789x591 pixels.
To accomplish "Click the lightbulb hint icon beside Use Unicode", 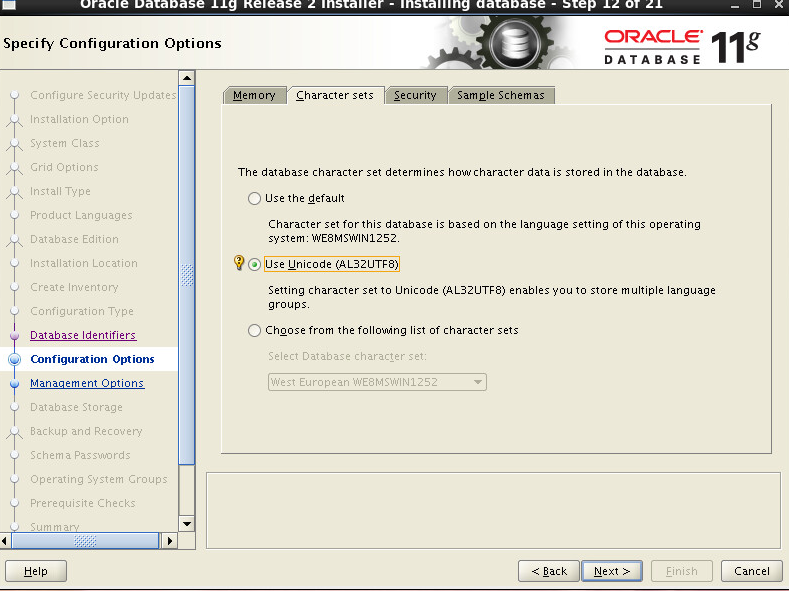I will [x=239, y=263].
